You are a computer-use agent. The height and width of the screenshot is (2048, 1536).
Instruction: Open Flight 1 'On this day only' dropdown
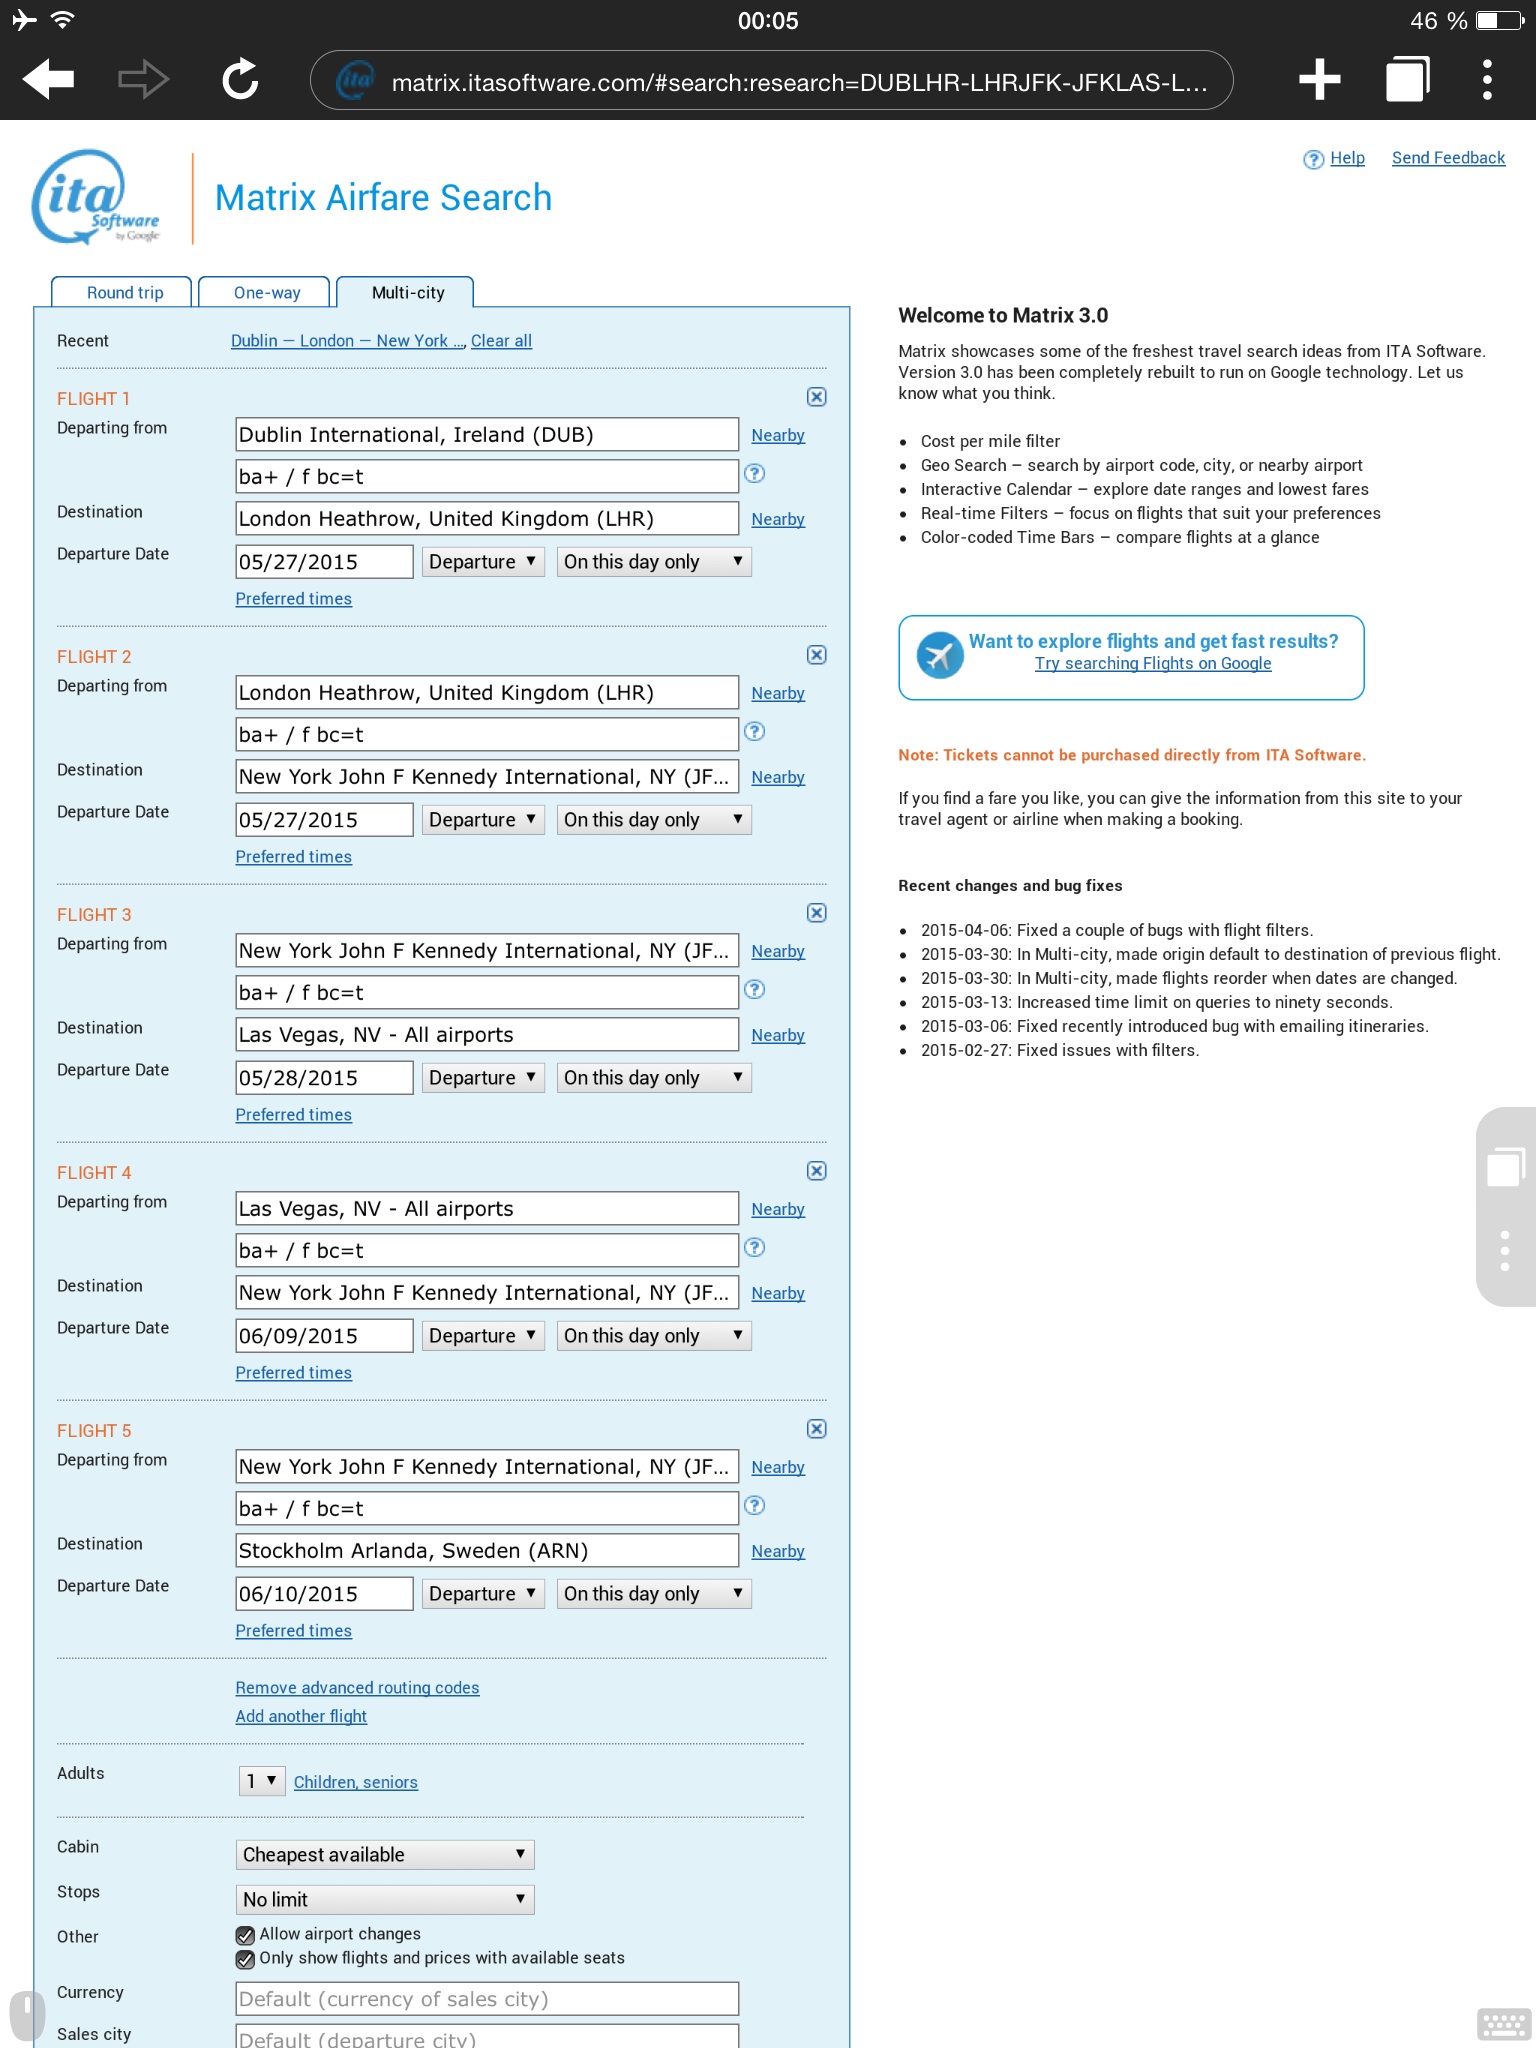point(654,562)
